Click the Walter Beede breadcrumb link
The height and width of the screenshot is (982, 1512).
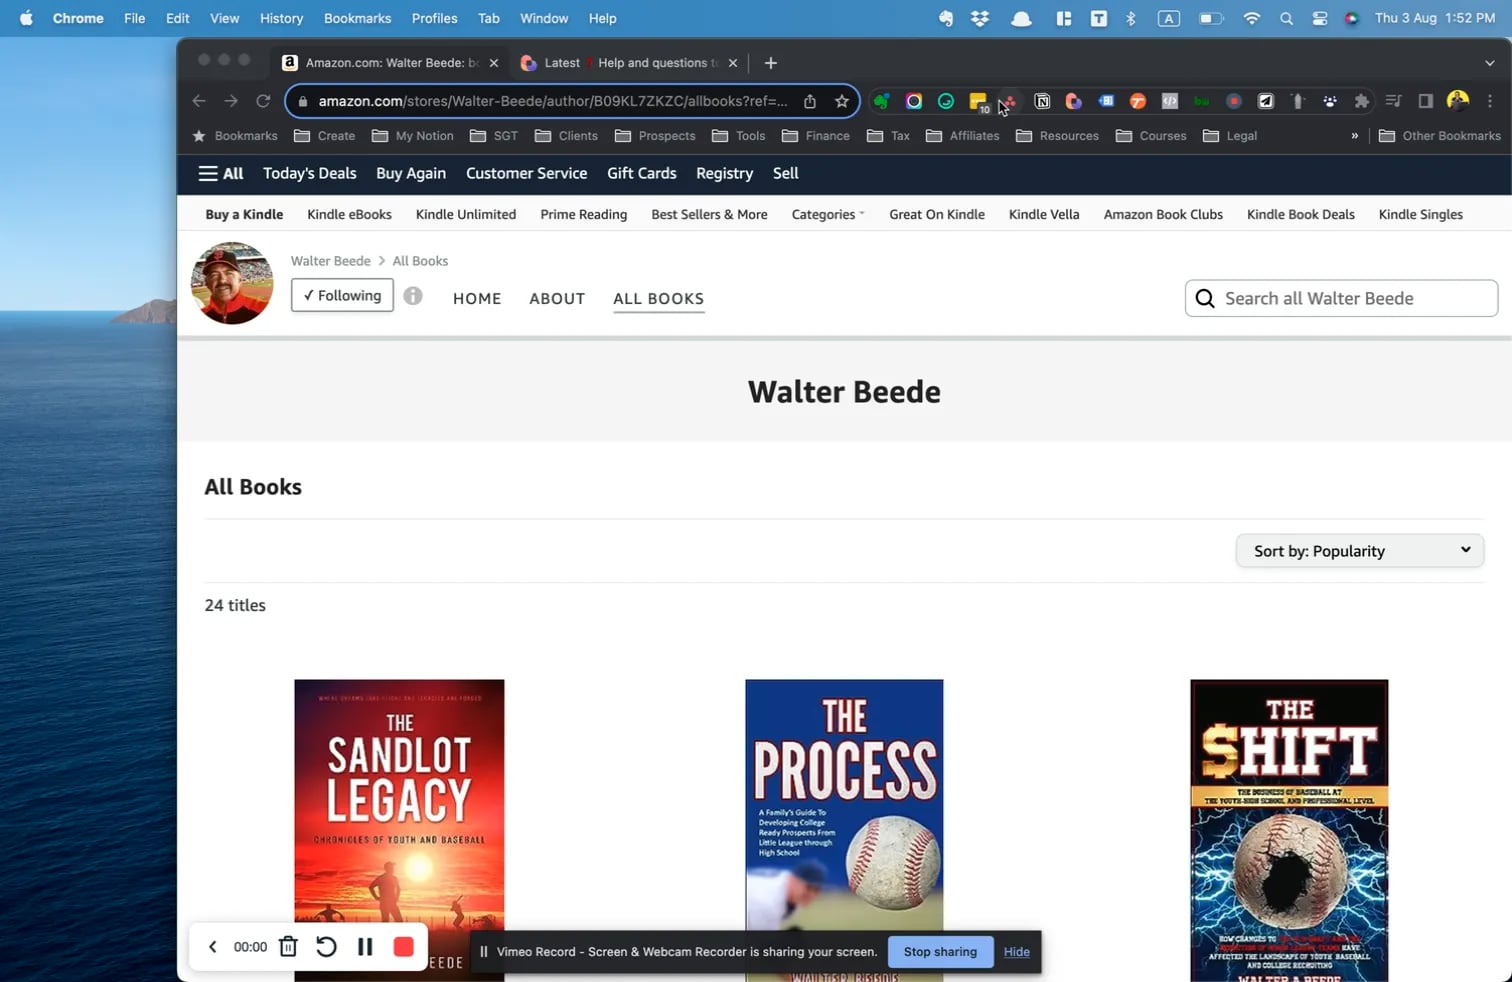[331, 261]
